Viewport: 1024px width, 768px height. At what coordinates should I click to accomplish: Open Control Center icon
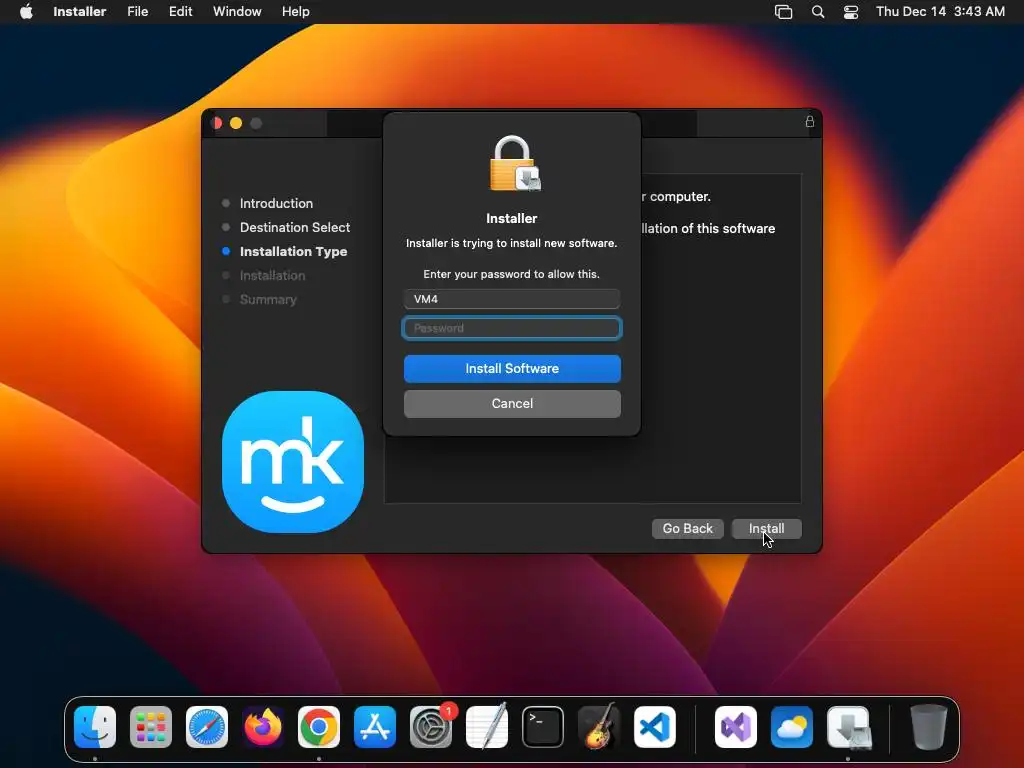click(x=851, y=12)
